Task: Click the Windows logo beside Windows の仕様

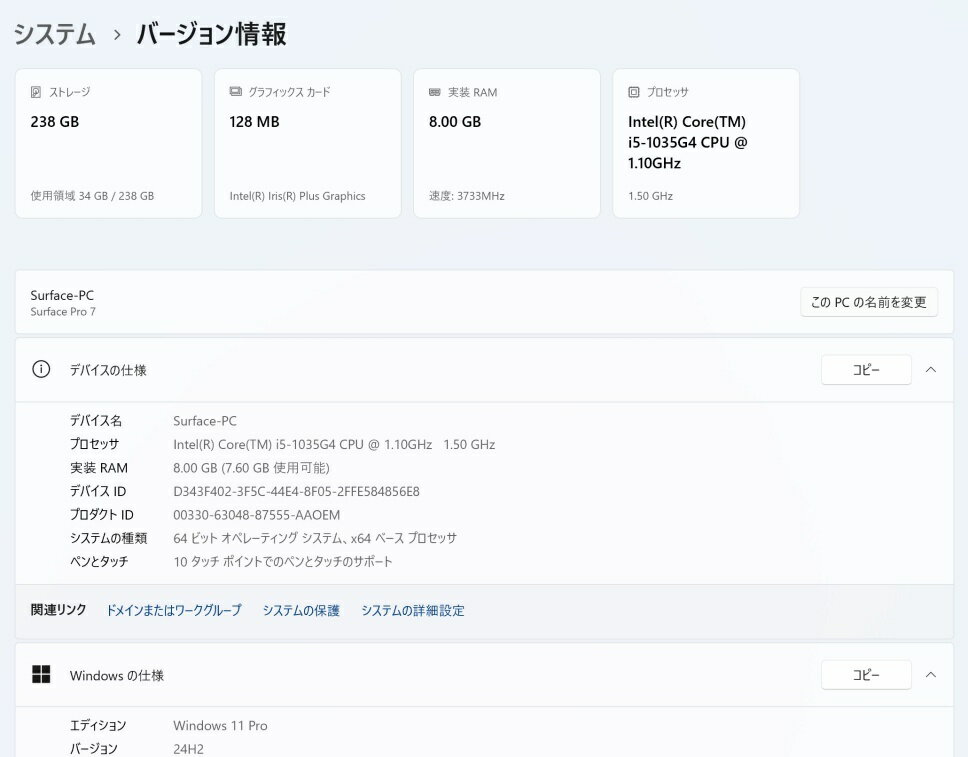Action: [x=41, y=675]
